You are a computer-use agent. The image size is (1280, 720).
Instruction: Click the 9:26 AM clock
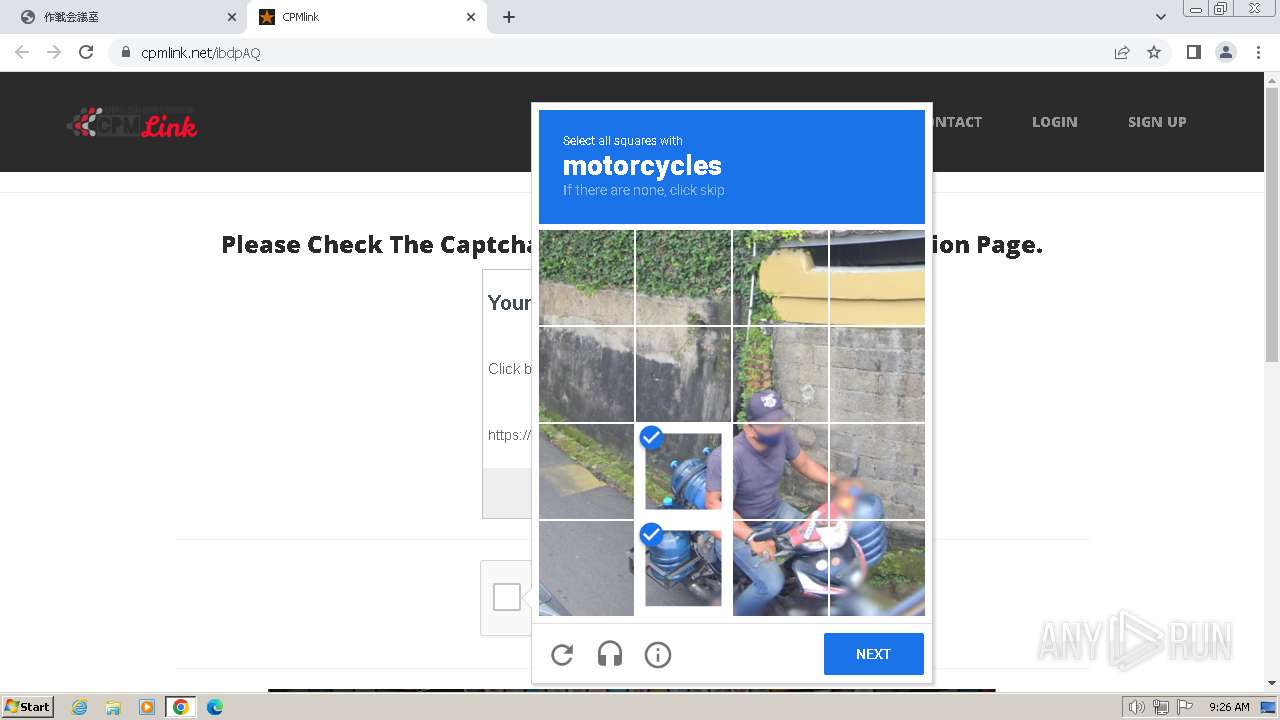[1229, 707]
